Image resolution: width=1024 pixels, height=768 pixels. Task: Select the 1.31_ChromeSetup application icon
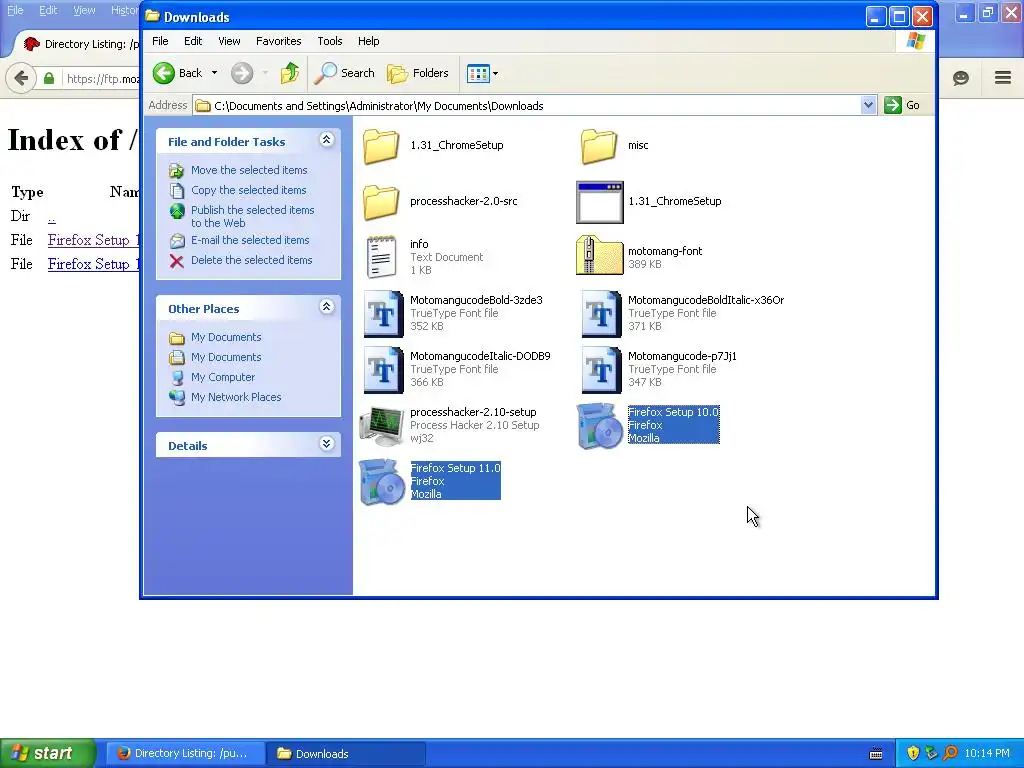coord(600,202)
